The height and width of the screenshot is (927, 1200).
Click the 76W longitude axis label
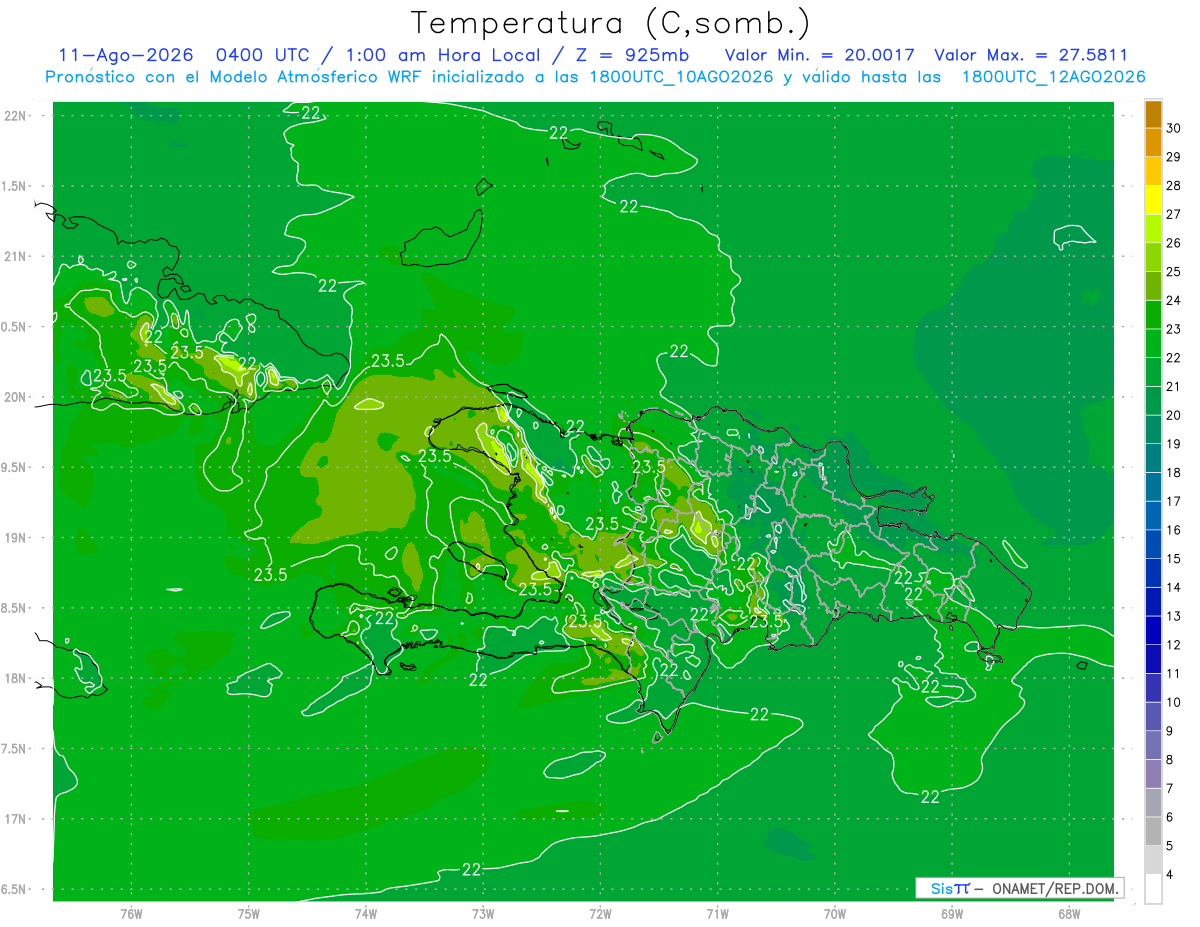[x=131, y=913]
